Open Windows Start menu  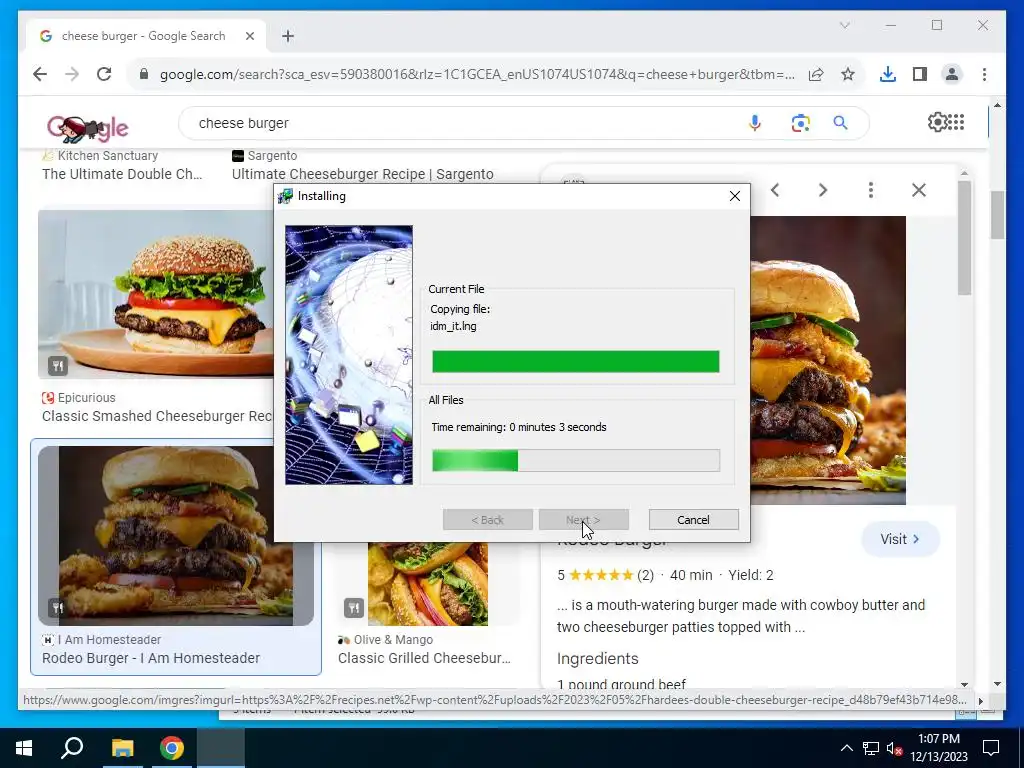point(24,748)
